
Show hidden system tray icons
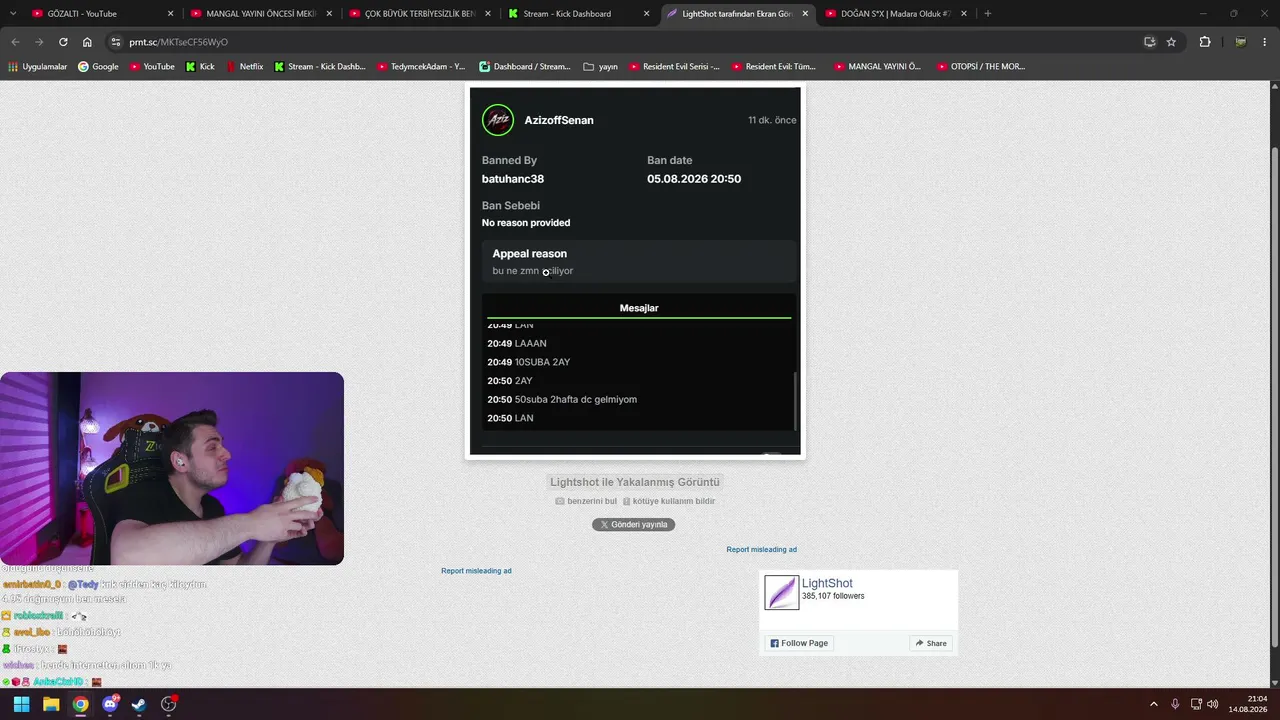tap(1154, 704)
